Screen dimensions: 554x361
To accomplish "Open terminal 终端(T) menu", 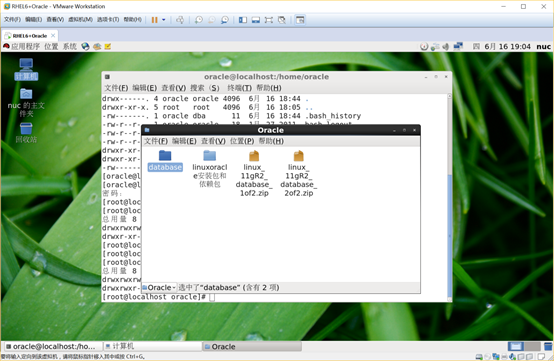I will point(239,88).
